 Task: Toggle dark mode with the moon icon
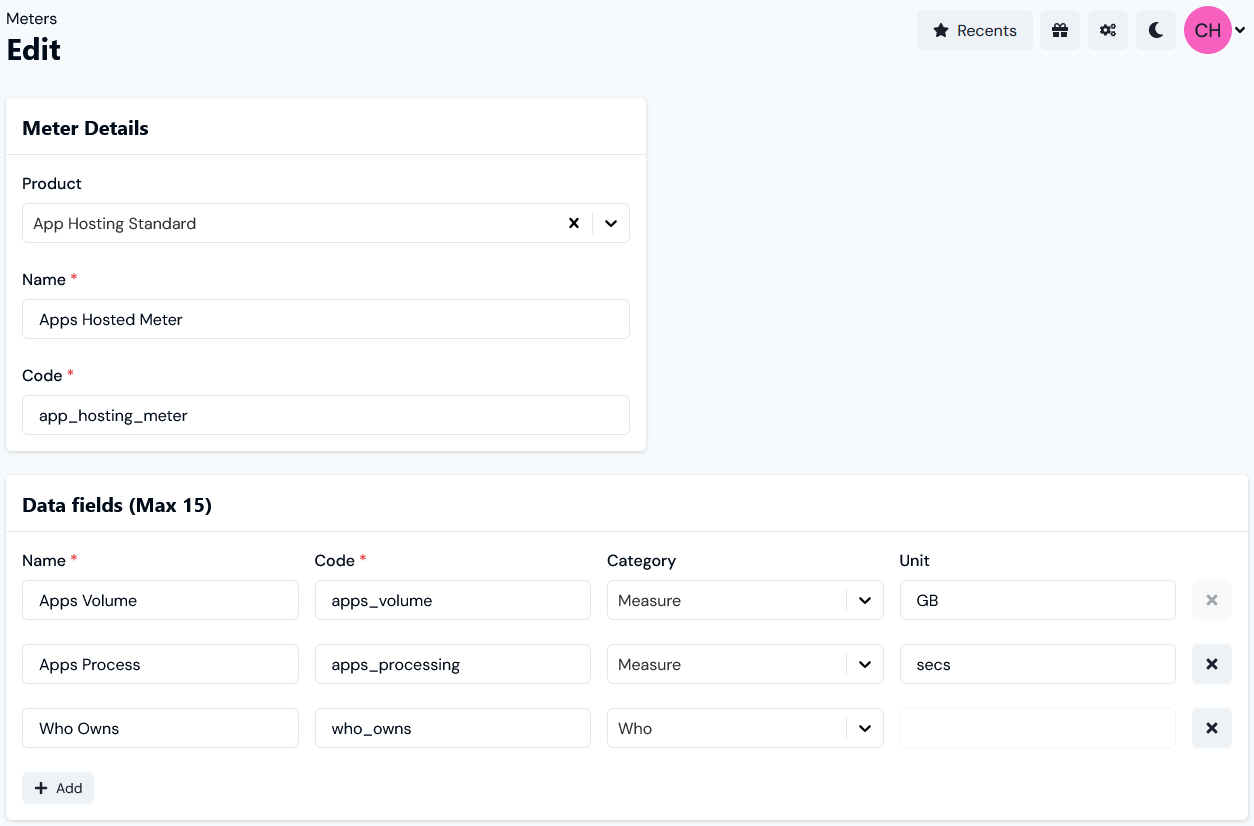click(1155, 30)
